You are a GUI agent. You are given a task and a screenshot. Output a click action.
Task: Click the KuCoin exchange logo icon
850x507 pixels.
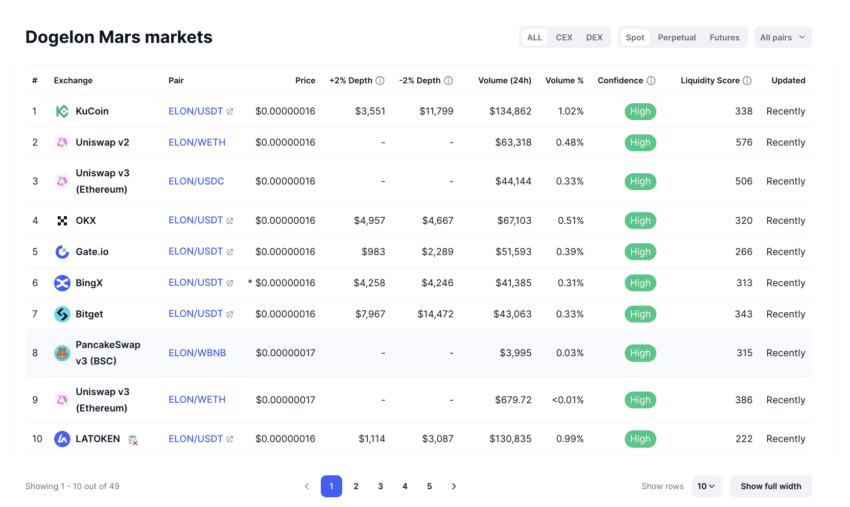click(62, 111)
